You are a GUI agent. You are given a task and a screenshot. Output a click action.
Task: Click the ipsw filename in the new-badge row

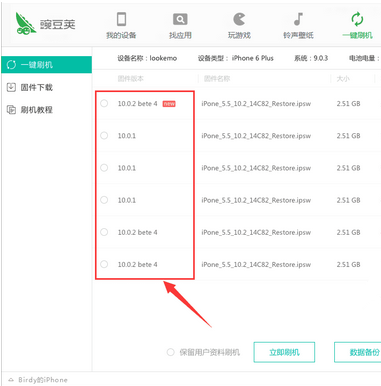click(256, 104)
